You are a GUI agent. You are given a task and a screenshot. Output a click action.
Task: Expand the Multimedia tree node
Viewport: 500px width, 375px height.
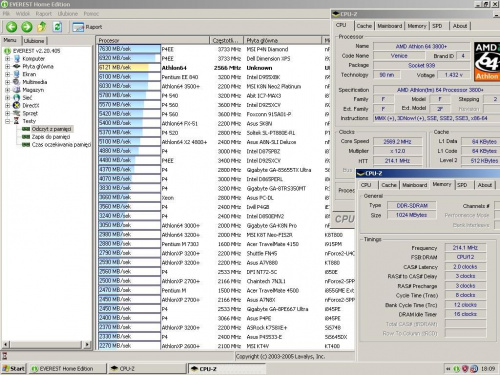7,82
